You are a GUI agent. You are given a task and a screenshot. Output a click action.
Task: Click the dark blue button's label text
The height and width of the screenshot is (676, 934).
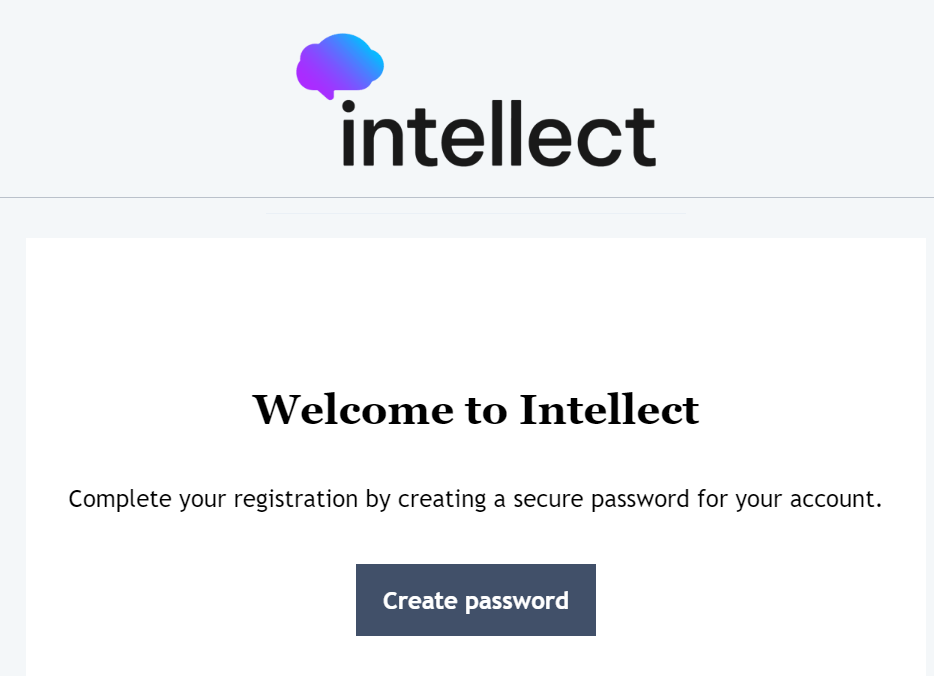point(476,600)
